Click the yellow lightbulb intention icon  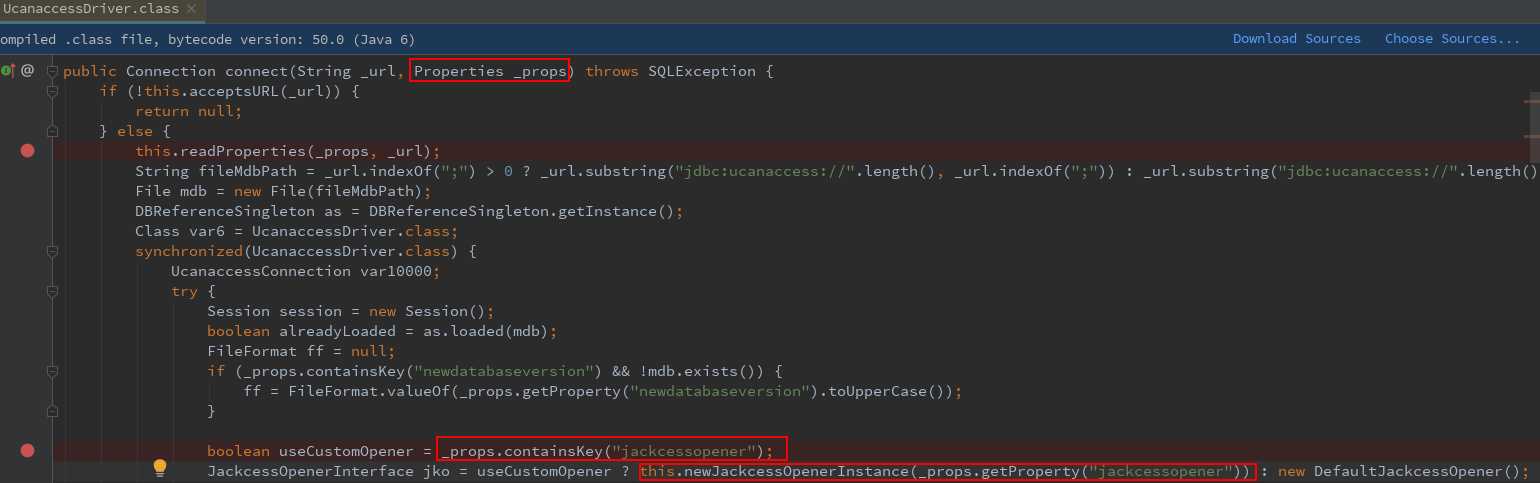tap(159, 469)
